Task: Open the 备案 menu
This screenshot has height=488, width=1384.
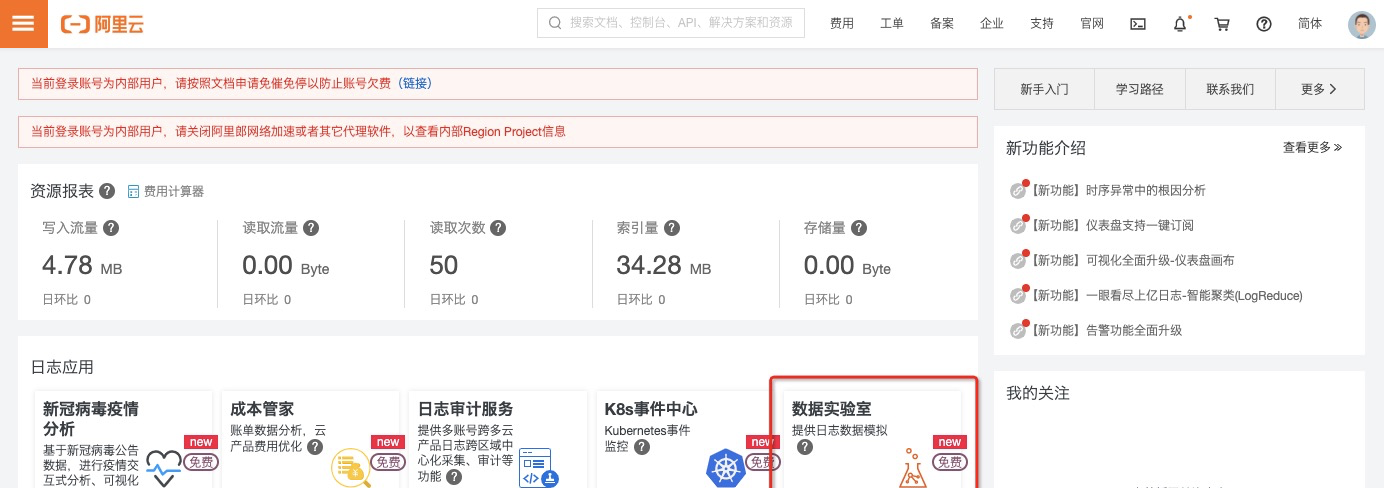Action: (x=942, y=24)
